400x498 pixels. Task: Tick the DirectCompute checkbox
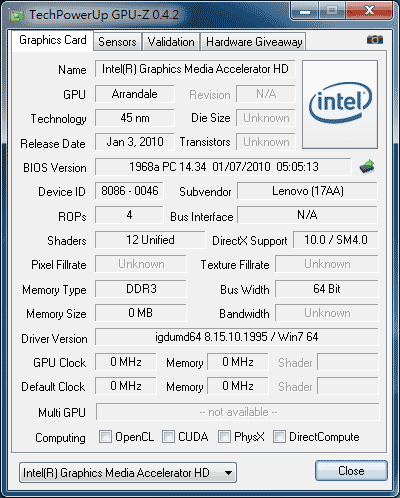pyautogui.click(x=279, y=436)
